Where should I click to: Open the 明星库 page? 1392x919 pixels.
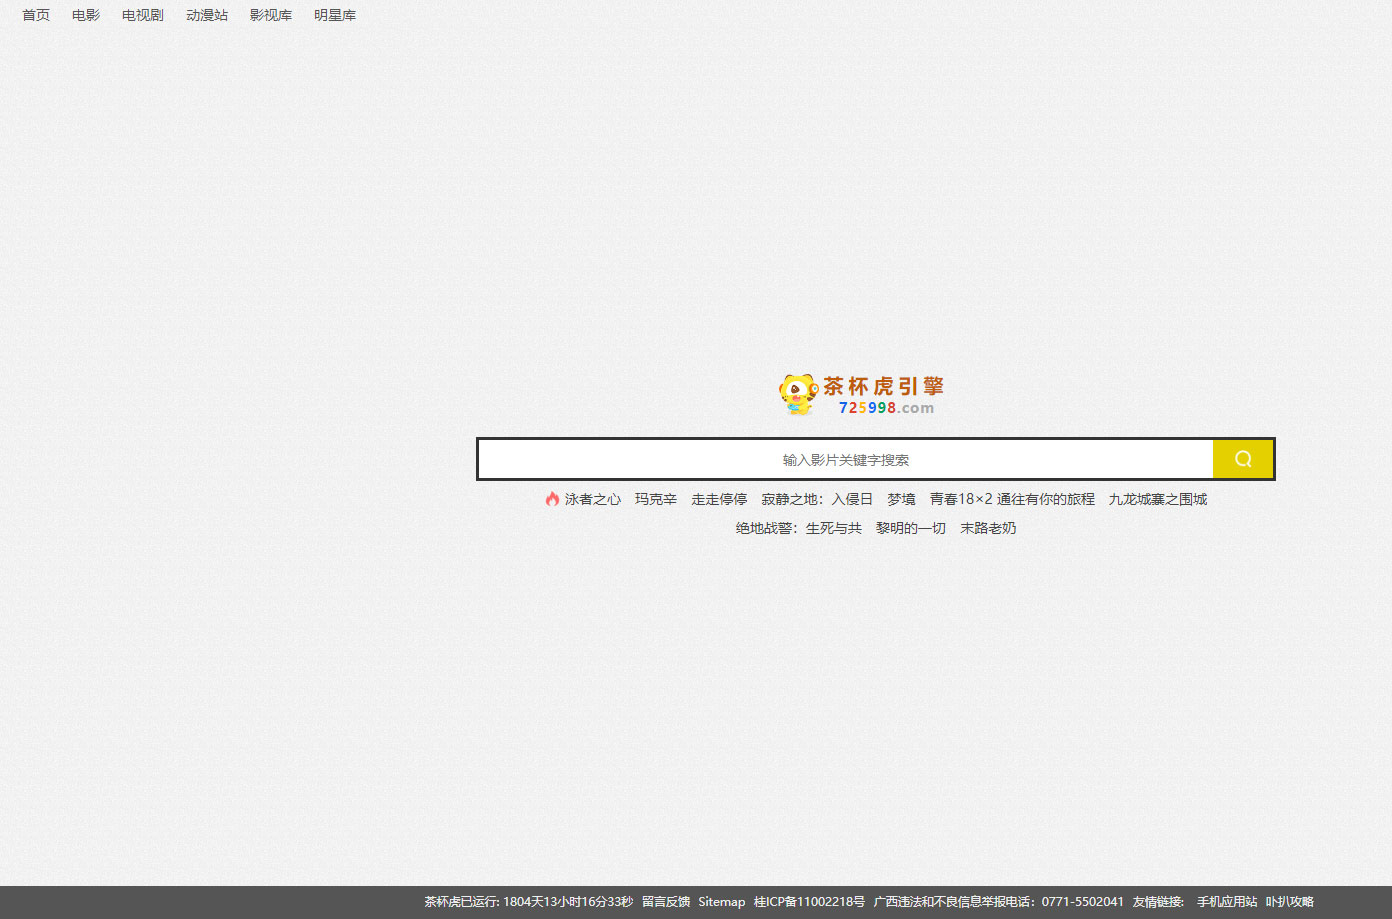[x=335, y=15]
